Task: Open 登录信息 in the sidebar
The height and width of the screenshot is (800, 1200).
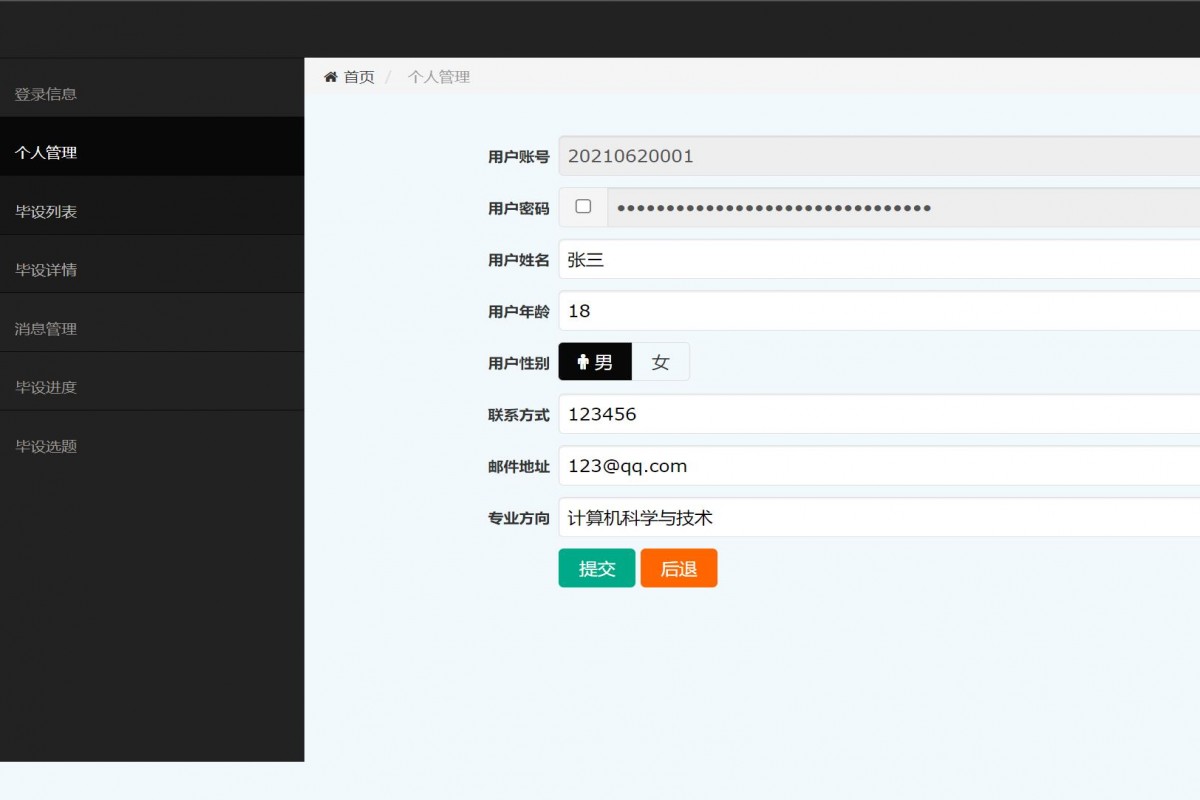Action: coord(46,94)
